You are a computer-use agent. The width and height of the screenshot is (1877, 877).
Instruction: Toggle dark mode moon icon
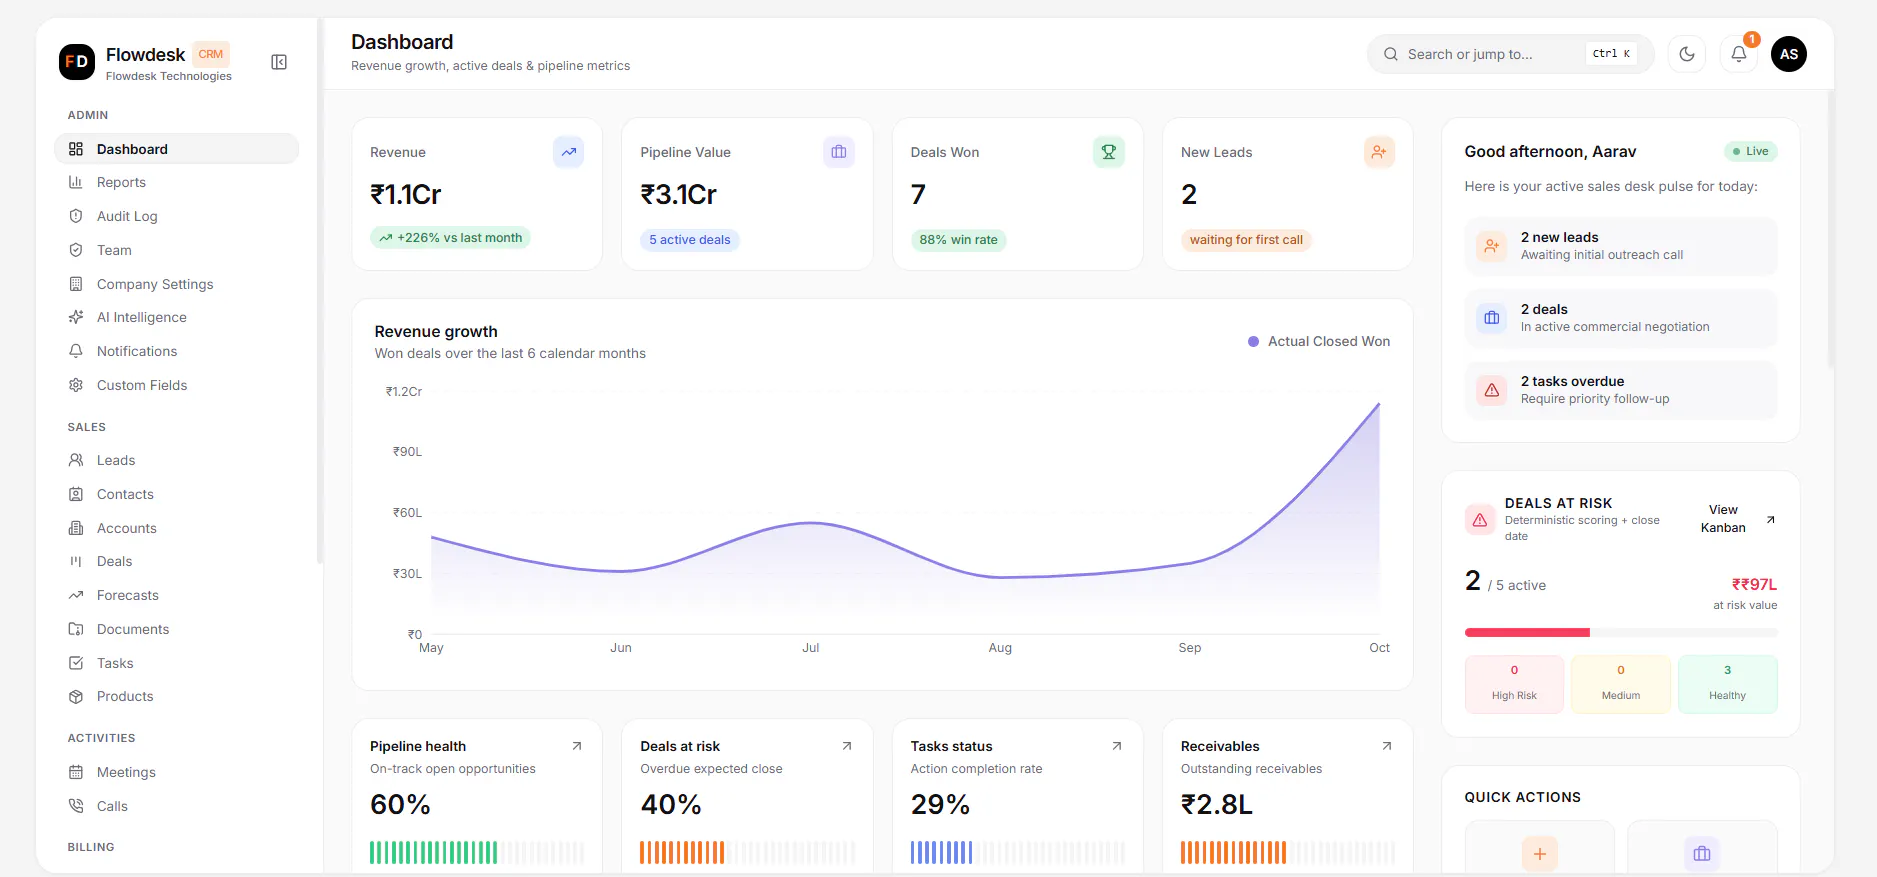(1687, 54)
